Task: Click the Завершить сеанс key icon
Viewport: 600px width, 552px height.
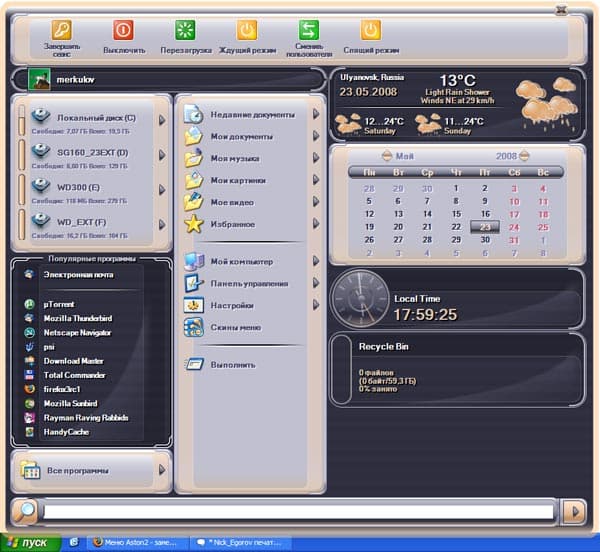Action: [62, 30]
